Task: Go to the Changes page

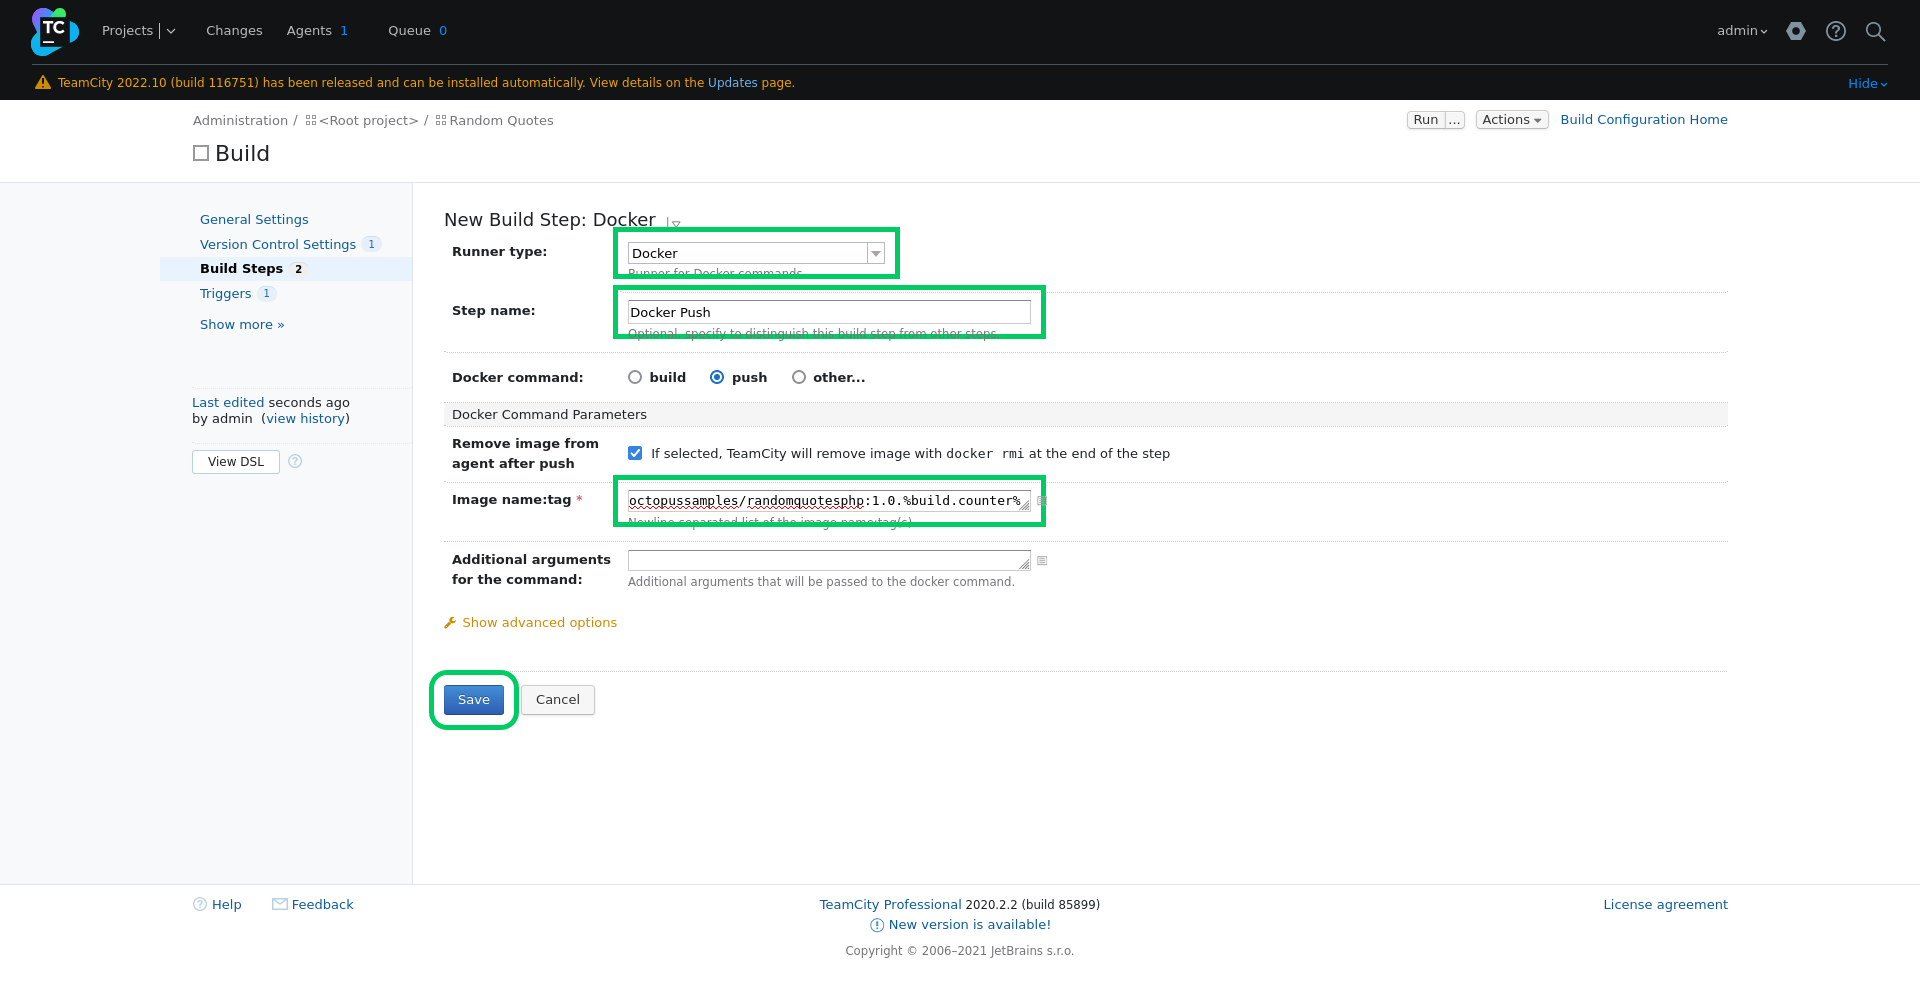Action: [x=234, y=31]
